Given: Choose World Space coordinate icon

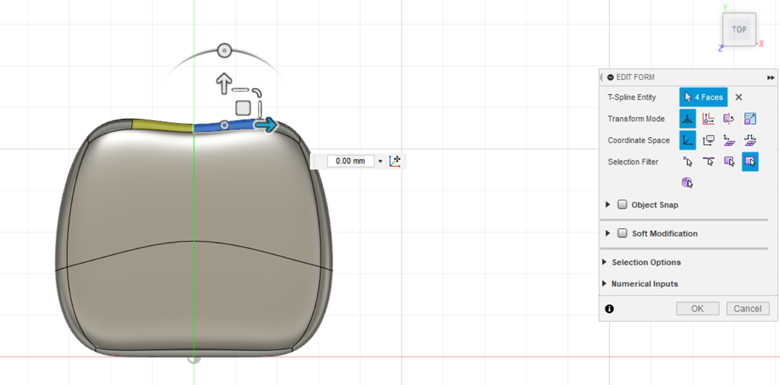Looking at the screenshot, I should pos(687,140).
